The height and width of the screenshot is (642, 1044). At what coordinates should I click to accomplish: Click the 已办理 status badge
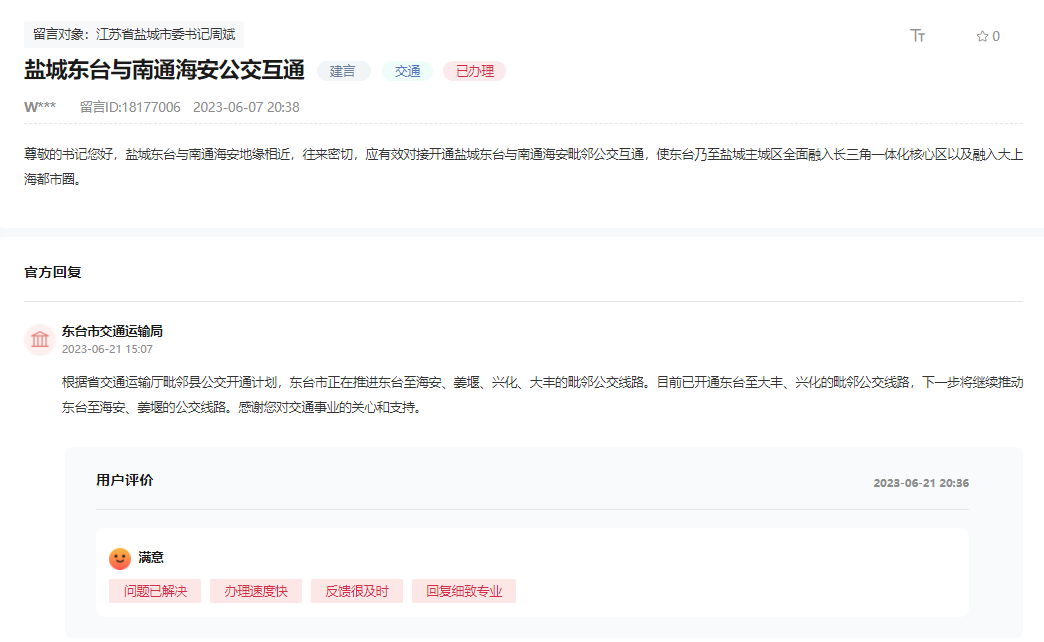click(x=473, y=71)
